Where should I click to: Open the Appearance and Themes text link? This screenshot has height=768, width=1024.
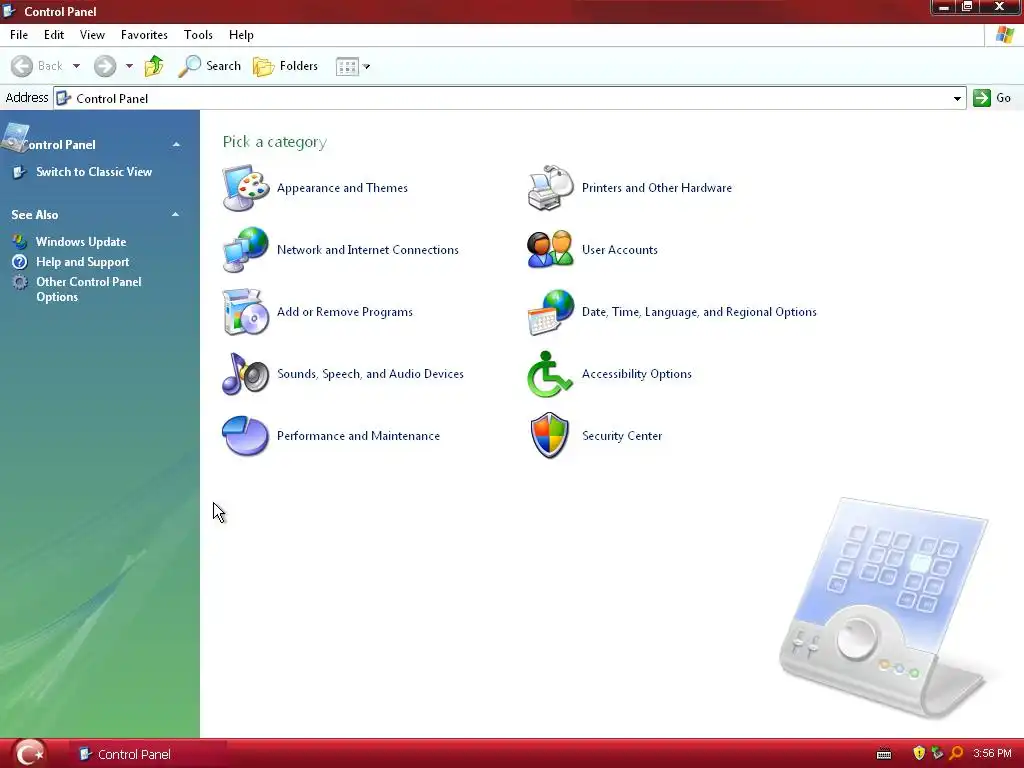tap(342, 188)
